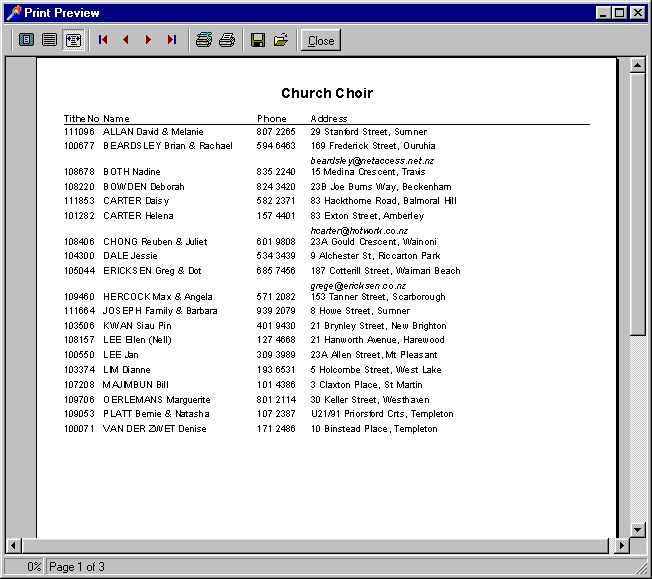Maximize the Print Preview window
This screenshot has height=579, width=652.
(x=620, y=13)
